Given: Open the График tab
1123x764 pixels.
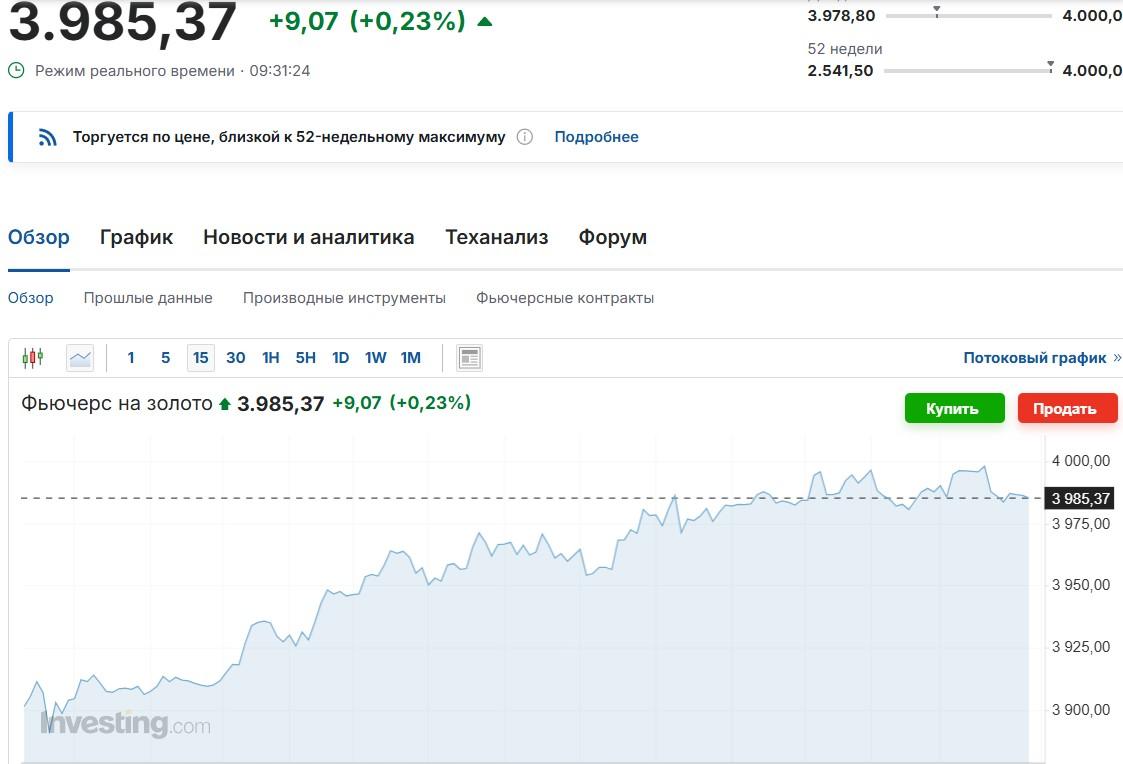Looking at the screenshot, I should pos(136,237).
